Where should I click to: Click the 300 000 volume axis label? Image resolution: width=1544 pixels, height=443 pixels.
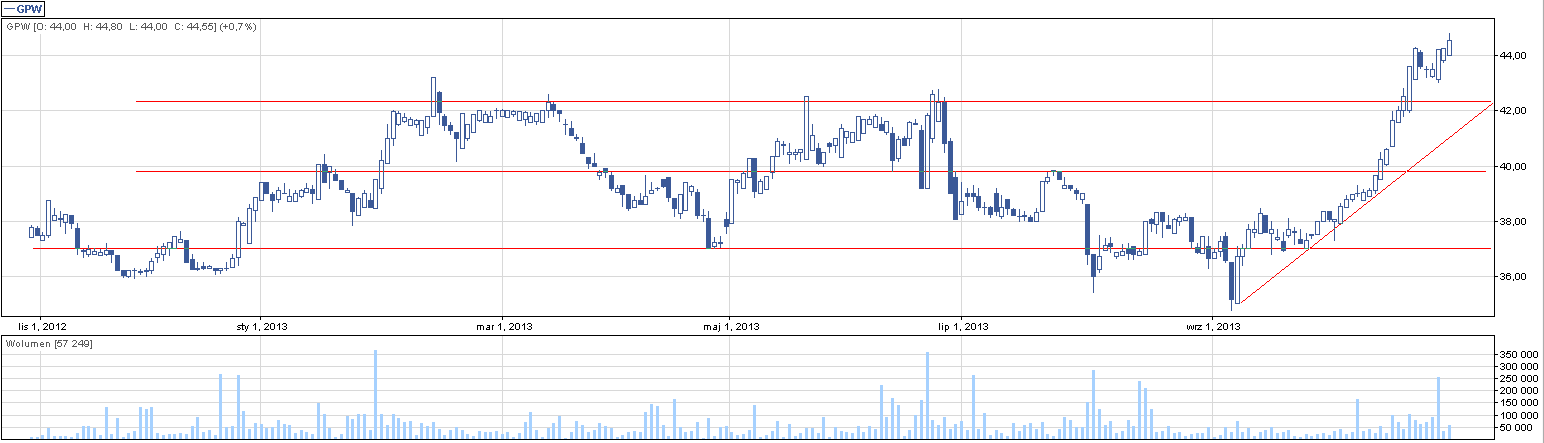(1517, 367)
